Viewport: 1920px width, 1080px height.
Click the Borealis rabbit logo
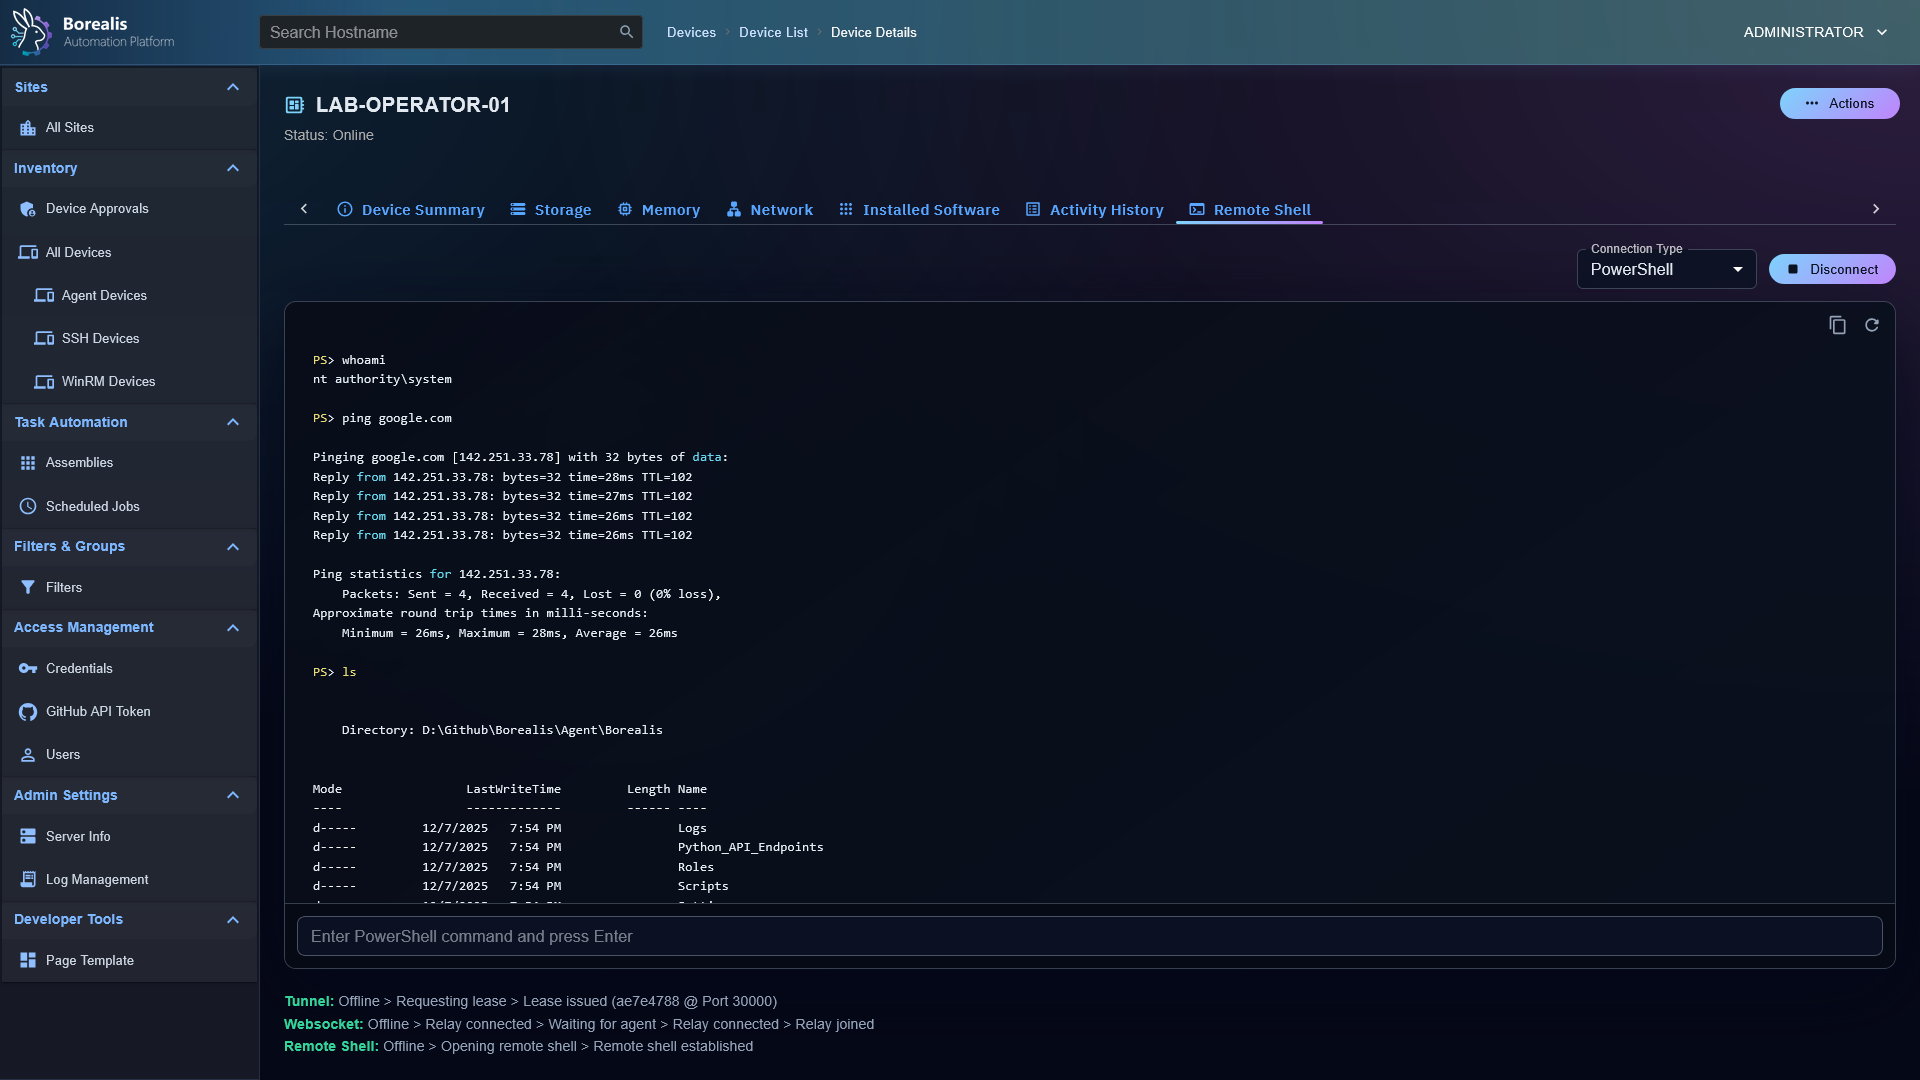(29, 32)
